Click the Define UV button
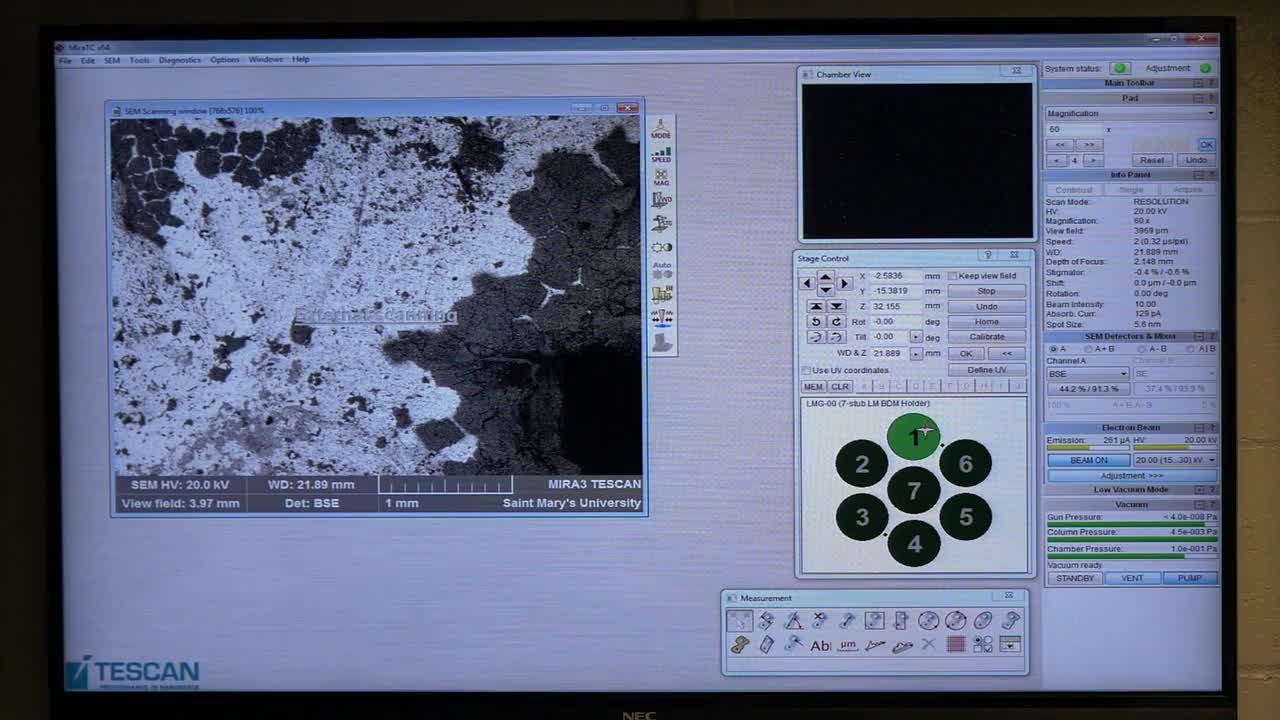Image resolution: width=1280 pixels, height=720 pixels. 986,370
